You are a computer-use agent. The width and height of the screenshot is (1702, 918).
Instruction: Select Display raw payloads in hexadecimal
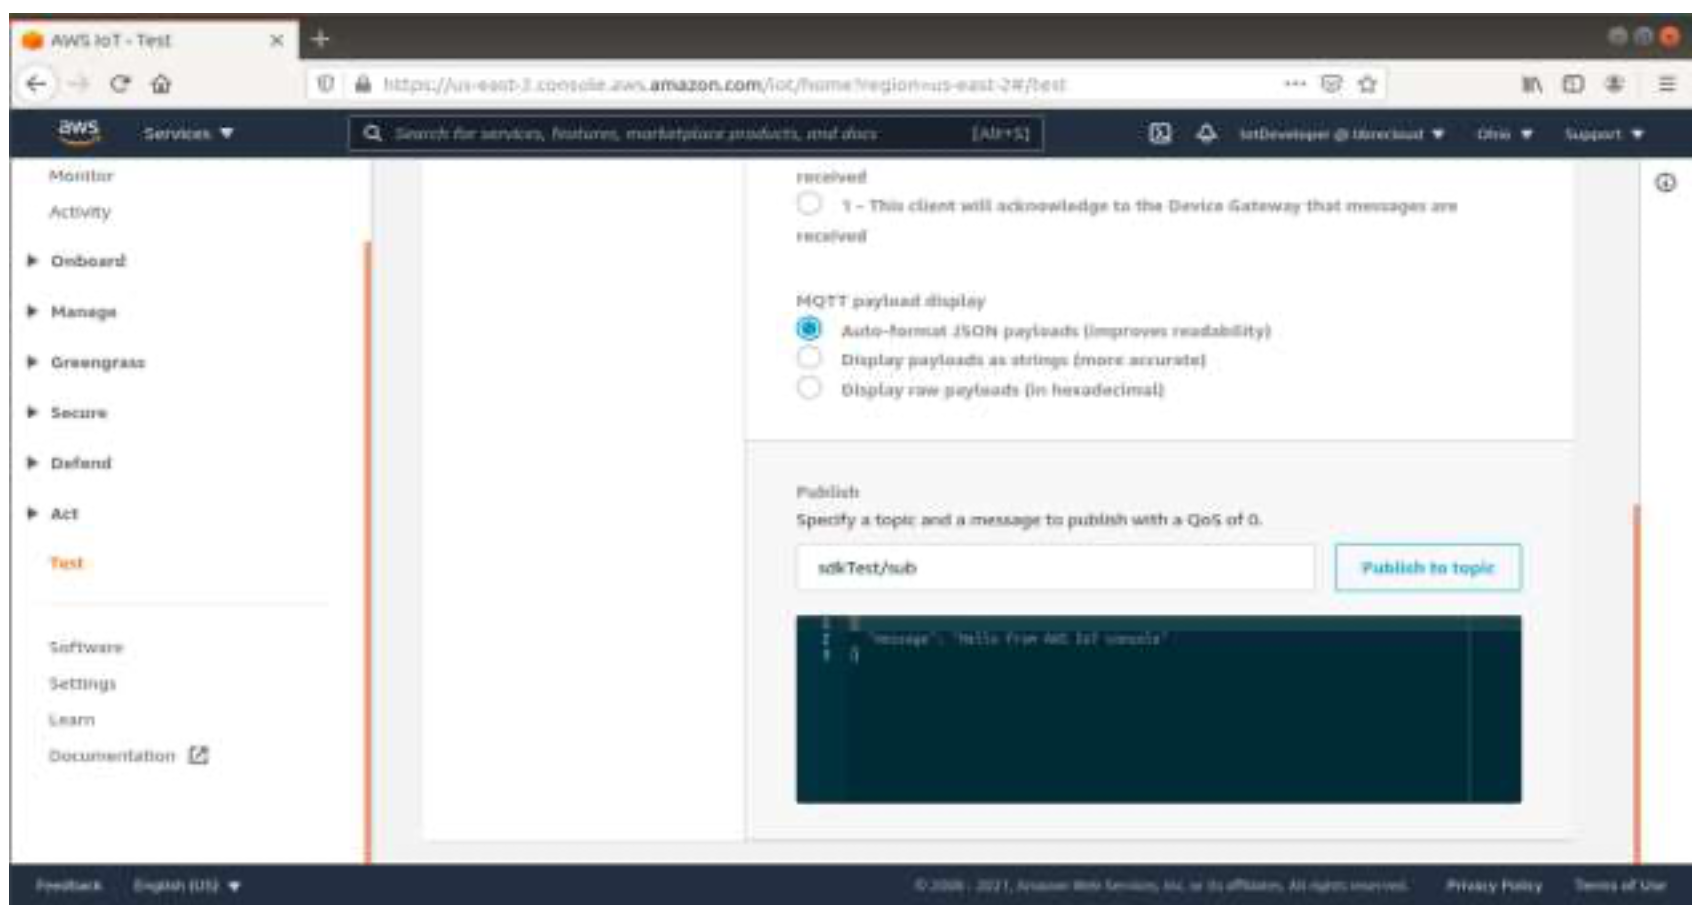pyautogui.click(x=809, y=388)
